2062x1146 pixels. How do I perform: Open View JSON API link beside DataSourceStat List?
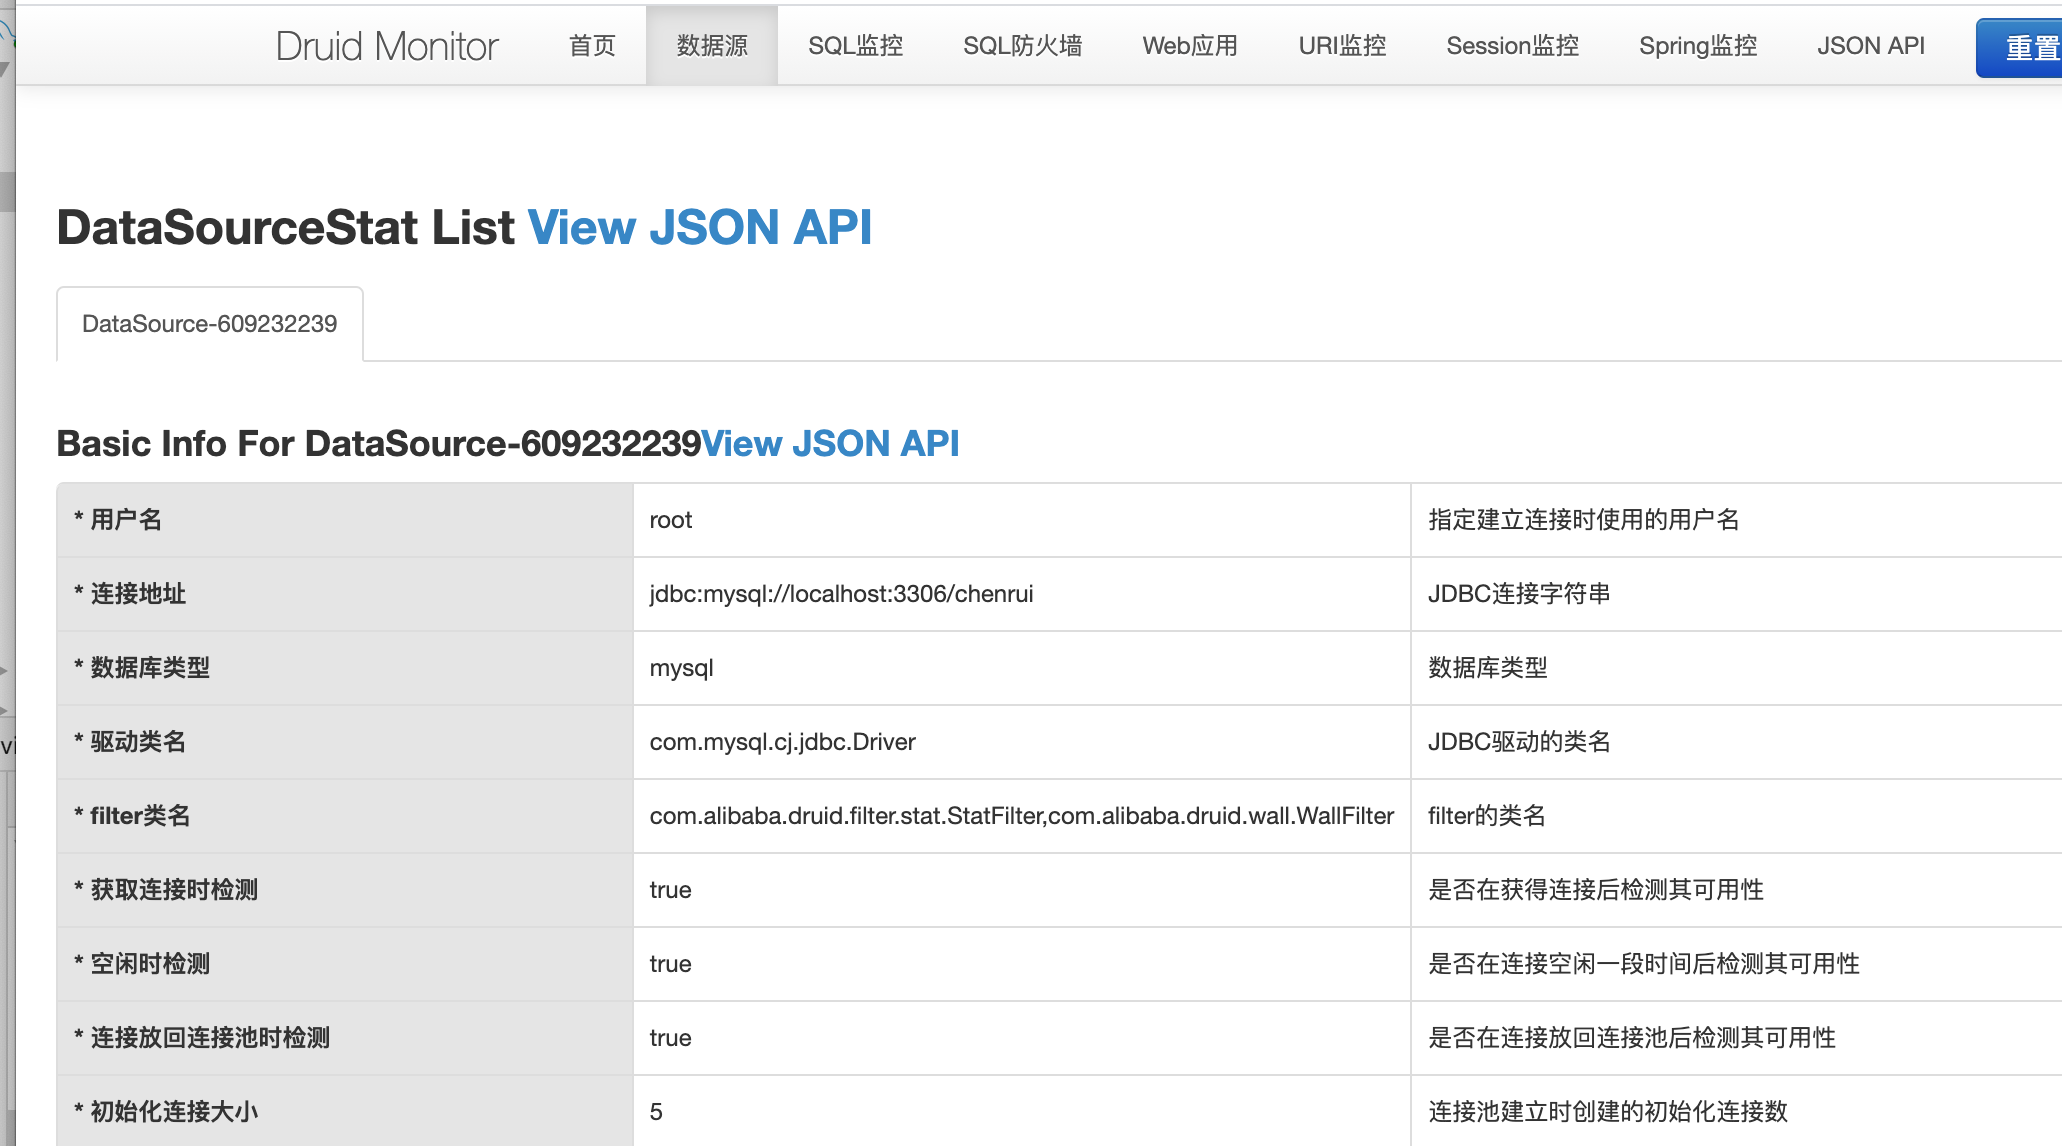[699, 227]
